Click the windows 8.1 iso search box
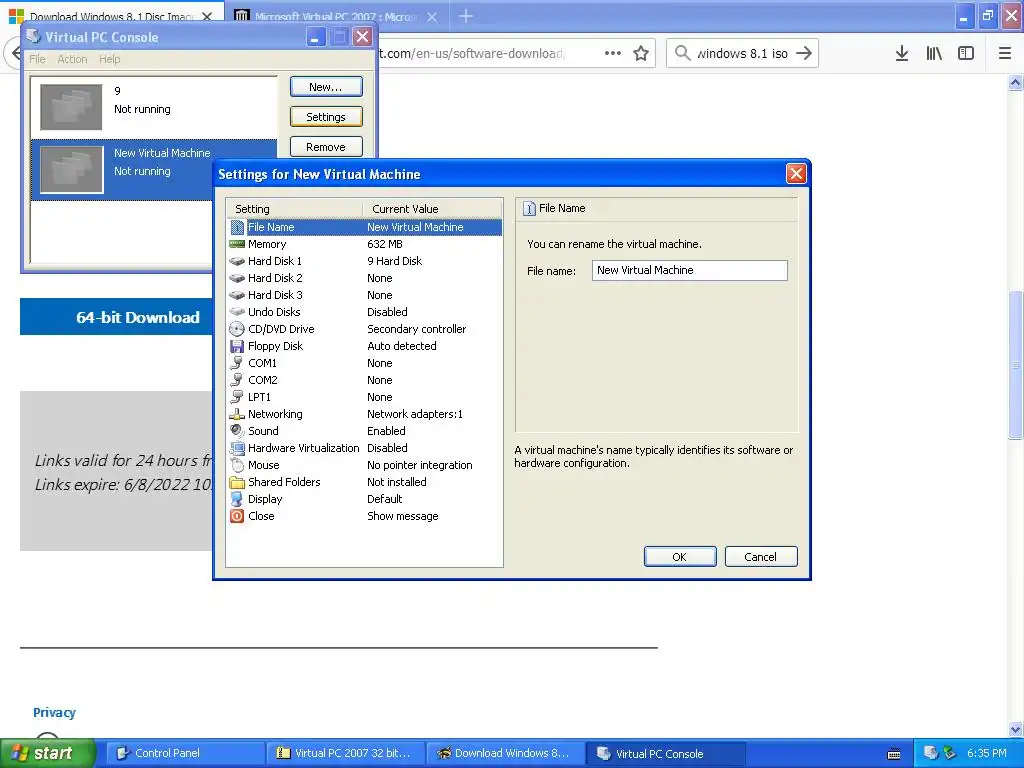Image resolution: width=1024 pixels, height=768 pixels. (x=741, y=54)
